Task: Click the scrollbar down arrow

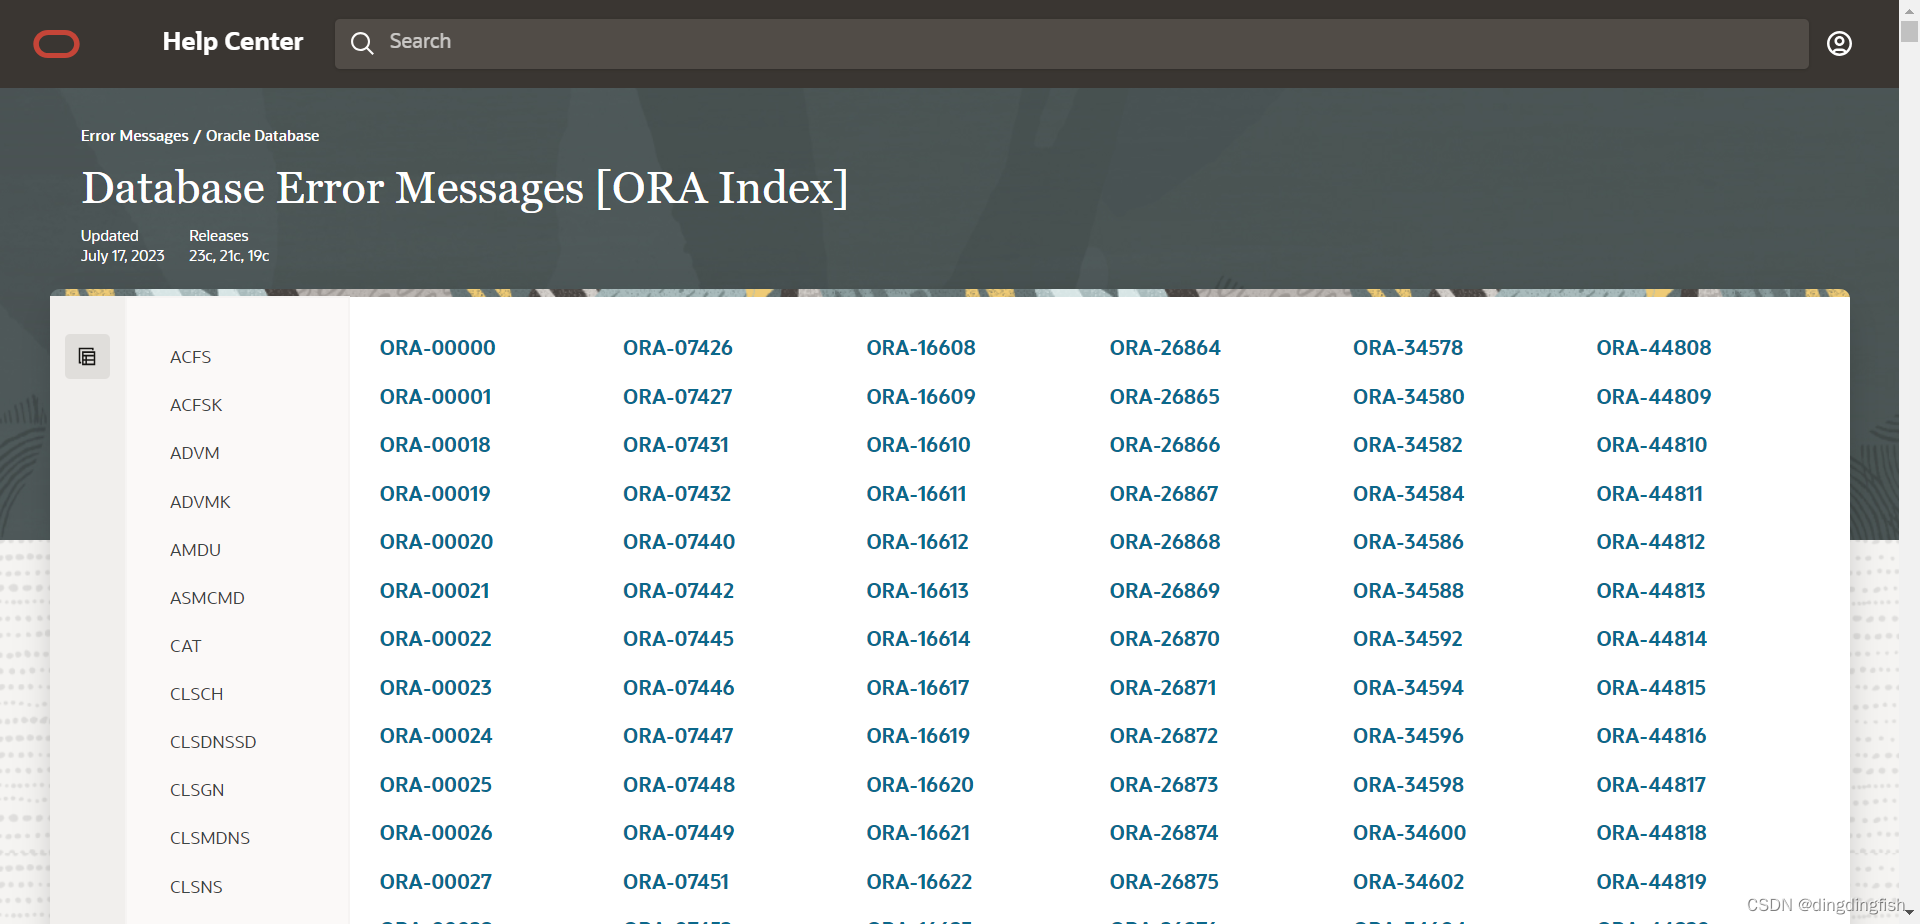Action: click(x=1909, y=913)
